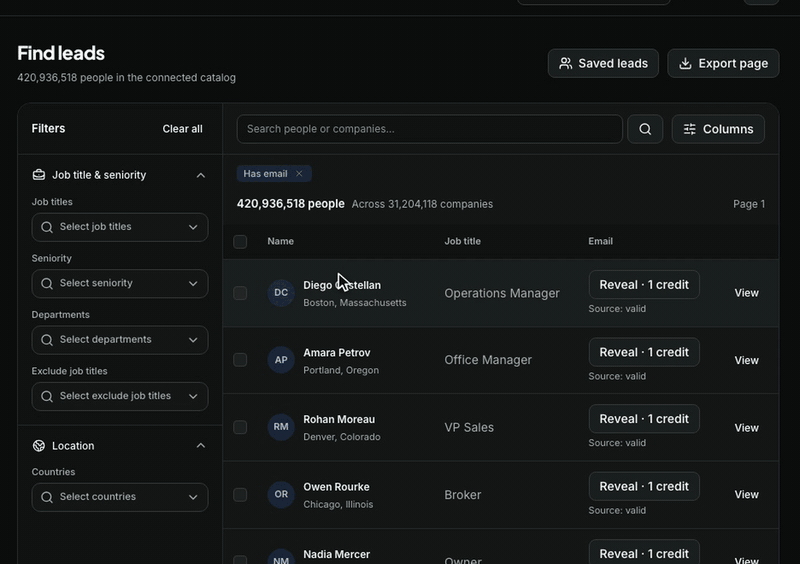800x564 pixels.
Task: Click the Page 1 indicator
Action: pyautogui.click(x=749, y=204)
